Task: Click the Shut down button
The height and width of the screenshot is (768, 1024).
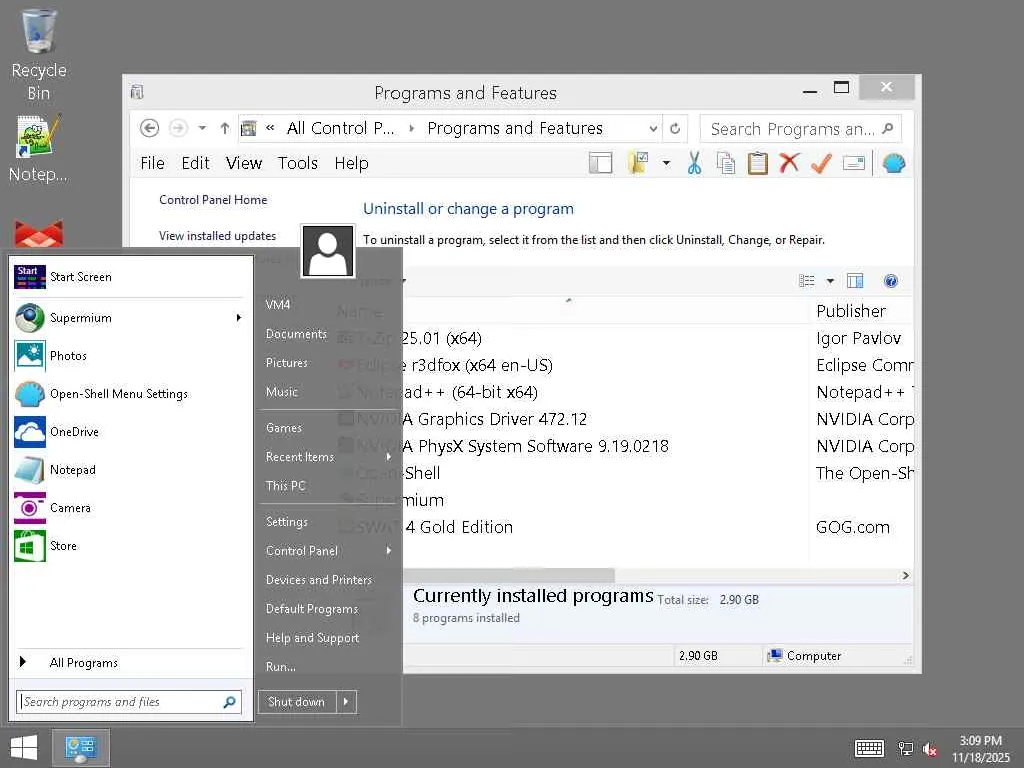Action: pos(296,702)
